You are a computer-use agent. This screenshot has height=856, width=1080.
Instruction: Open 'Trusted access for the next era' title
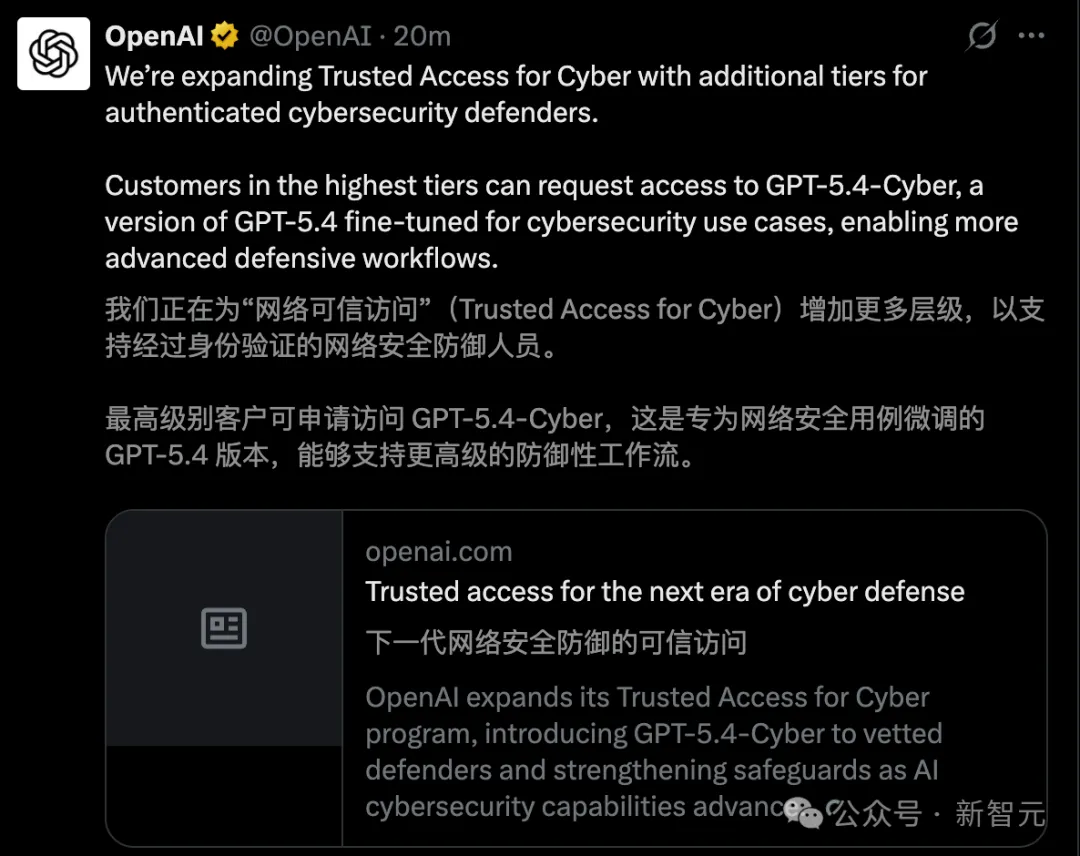point(665,591)
